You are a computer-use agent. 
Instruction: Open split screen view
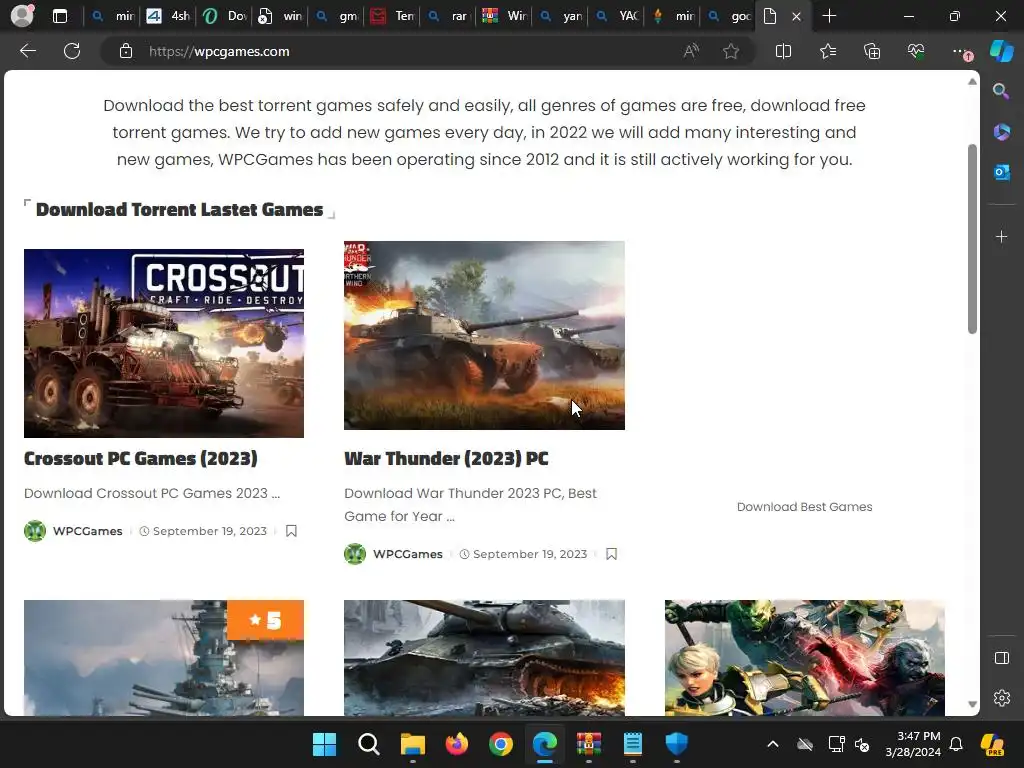783,51
